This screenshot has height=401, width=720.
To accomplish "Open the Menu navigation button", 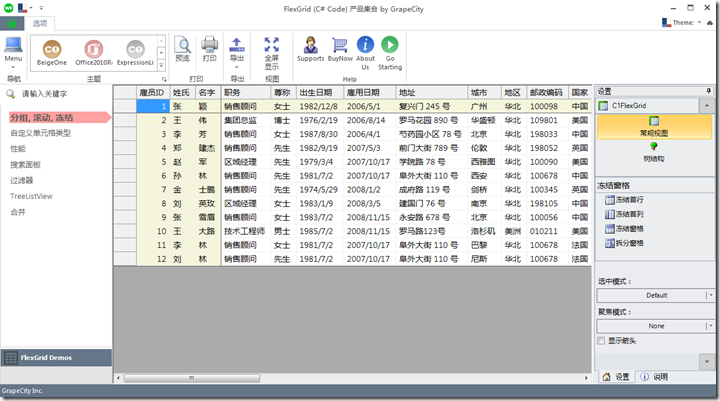I will point(13,51).
